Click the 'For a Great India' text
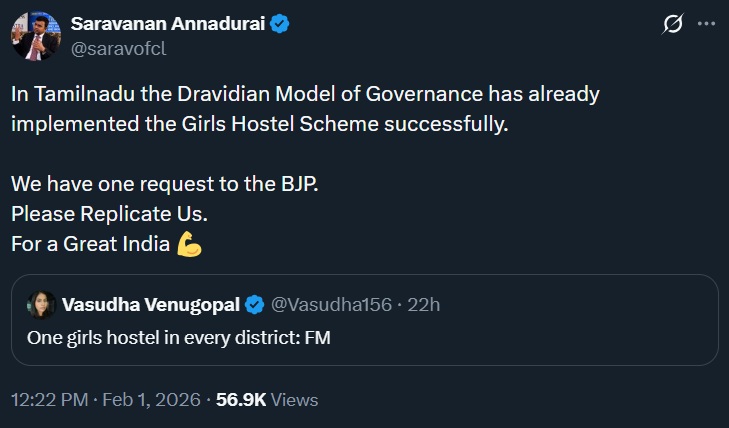 click(90, 244)
